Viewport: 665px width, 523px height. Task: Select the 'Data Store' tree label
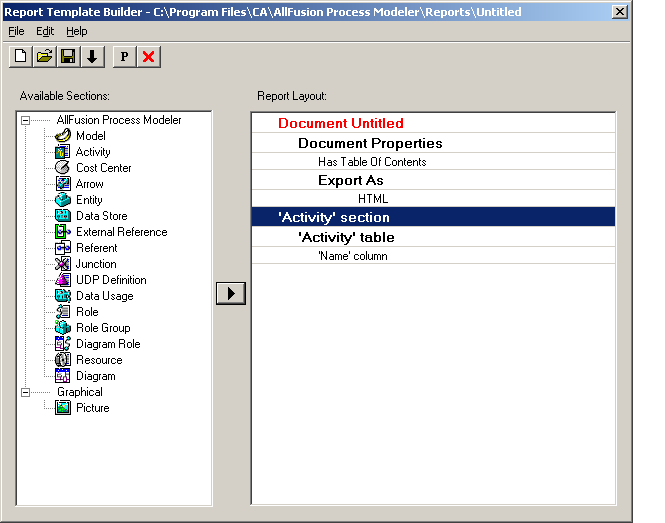pyautogui.click(x=102, y=216)
